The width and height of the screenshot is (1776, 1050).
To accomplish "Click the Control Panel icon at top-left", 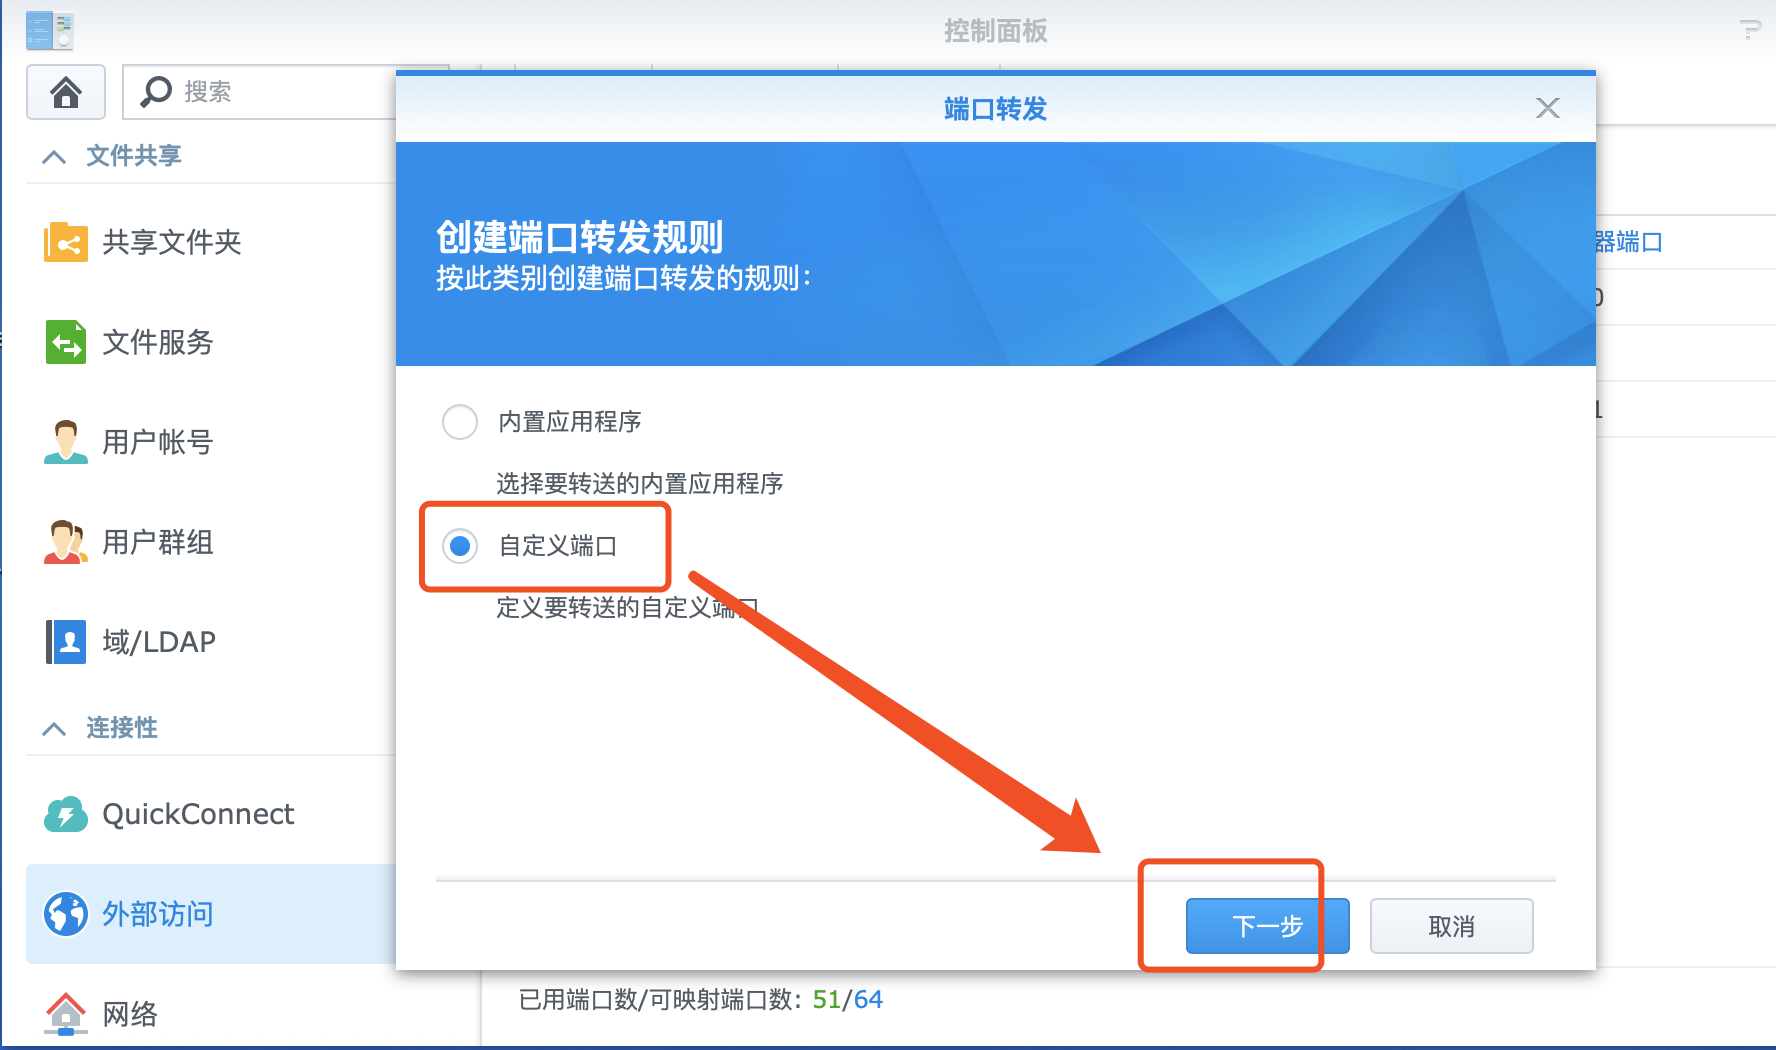I will click(x=50, y=30).
